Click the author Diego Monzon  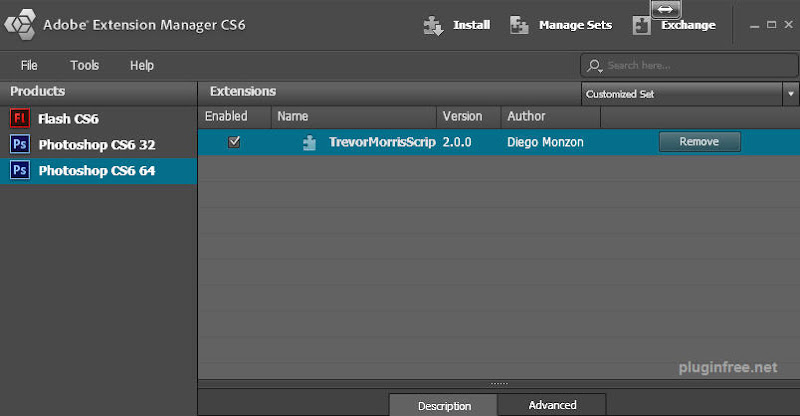545,142
